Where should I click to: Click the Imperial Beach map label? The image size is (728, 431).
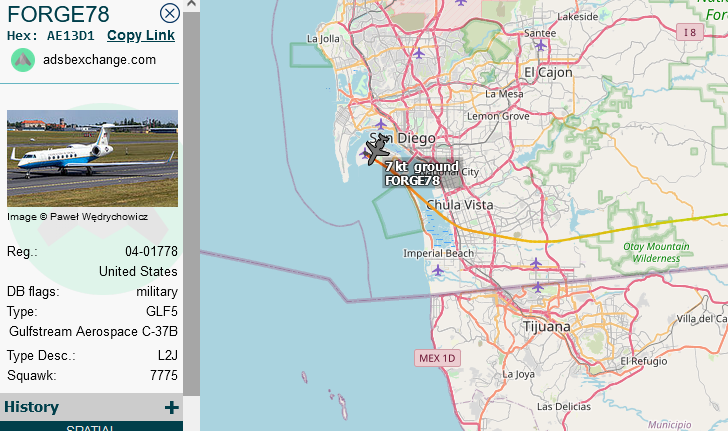[438, 253]
